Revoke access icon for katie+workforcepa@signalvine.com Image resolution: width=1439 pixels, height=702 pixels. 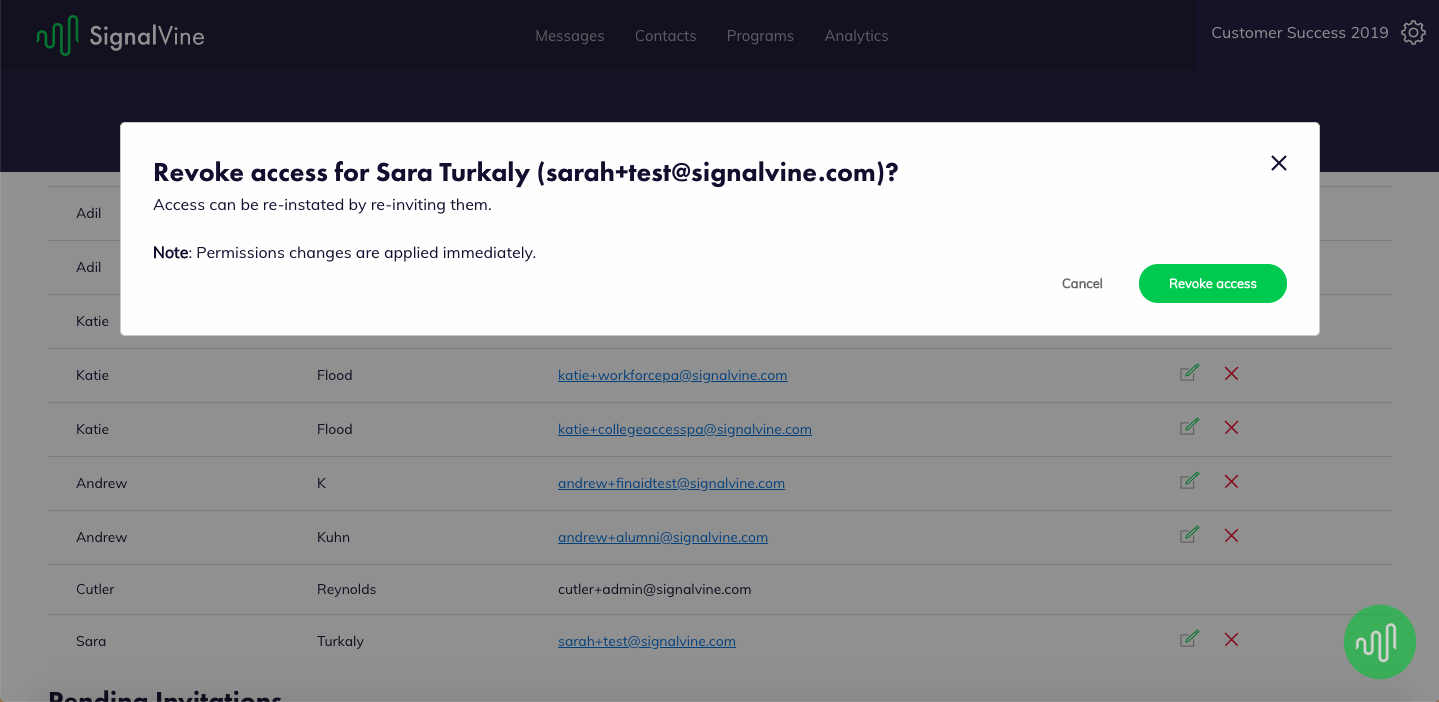1231,373
